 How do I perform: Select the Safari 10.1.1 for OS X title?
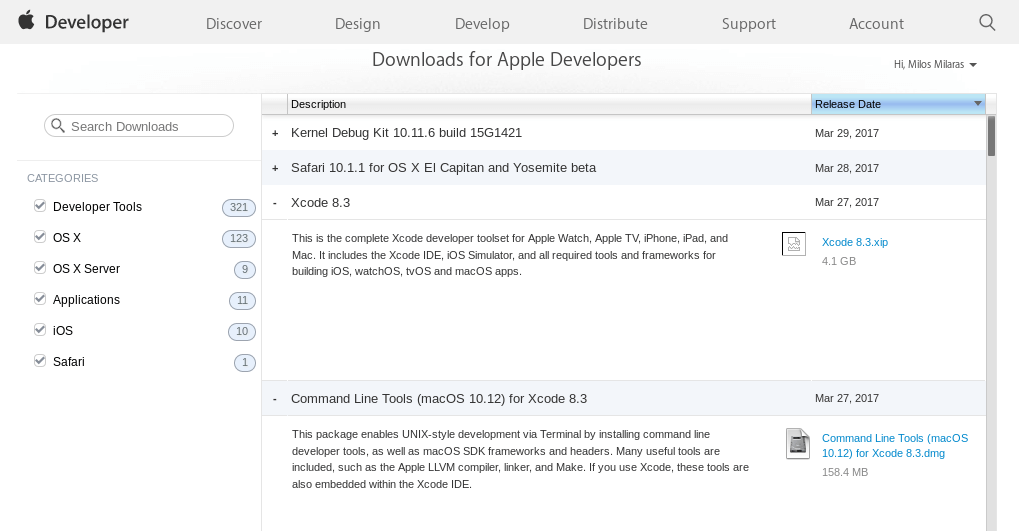coord(443,168)
